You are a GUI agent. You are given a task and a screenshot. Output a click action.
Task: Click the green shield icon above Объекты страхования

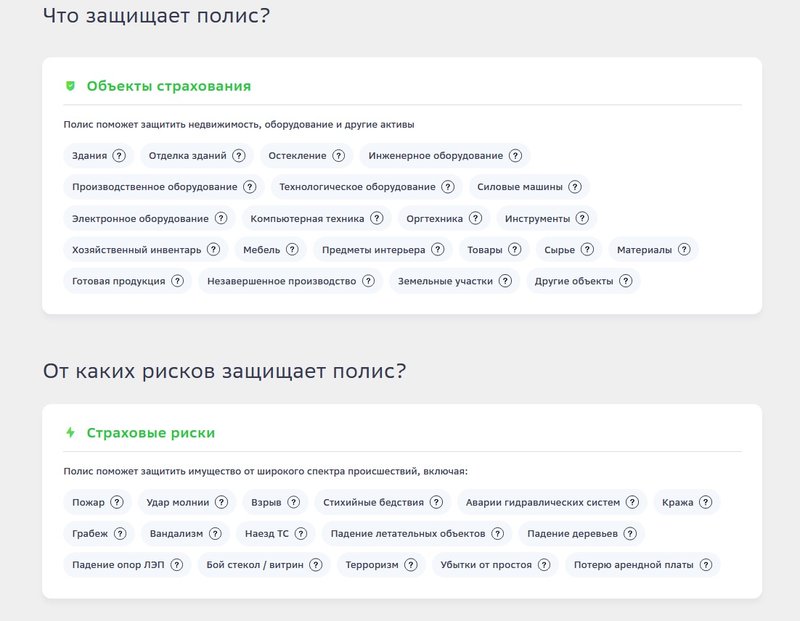tap(68, 85)
